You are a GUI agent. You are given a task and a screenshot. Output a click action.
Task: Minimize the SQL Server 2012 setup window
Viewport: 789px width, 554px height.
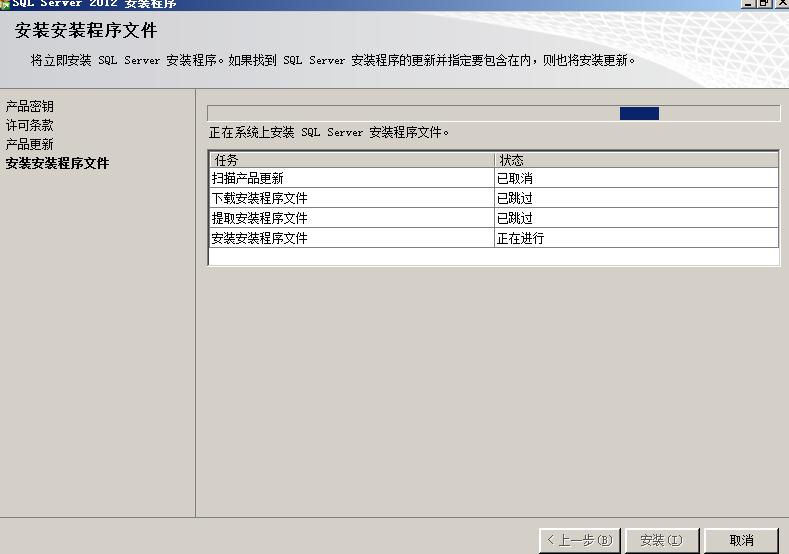coord(747,3)
